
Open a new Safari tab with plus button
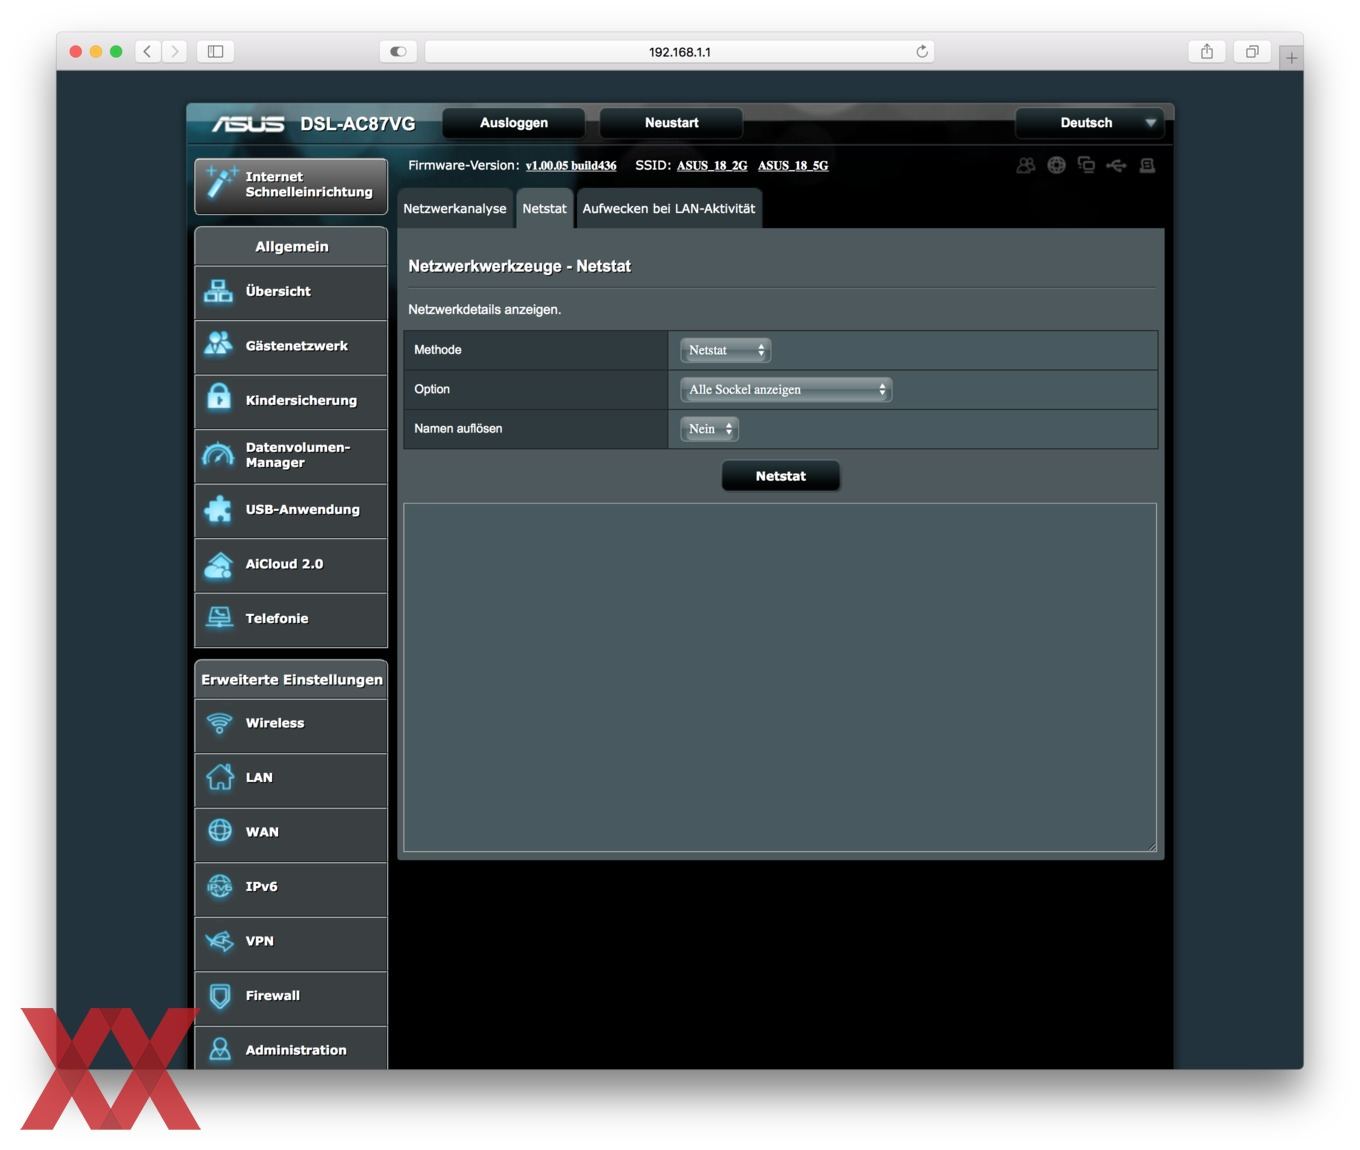[x=1291, y=58]
